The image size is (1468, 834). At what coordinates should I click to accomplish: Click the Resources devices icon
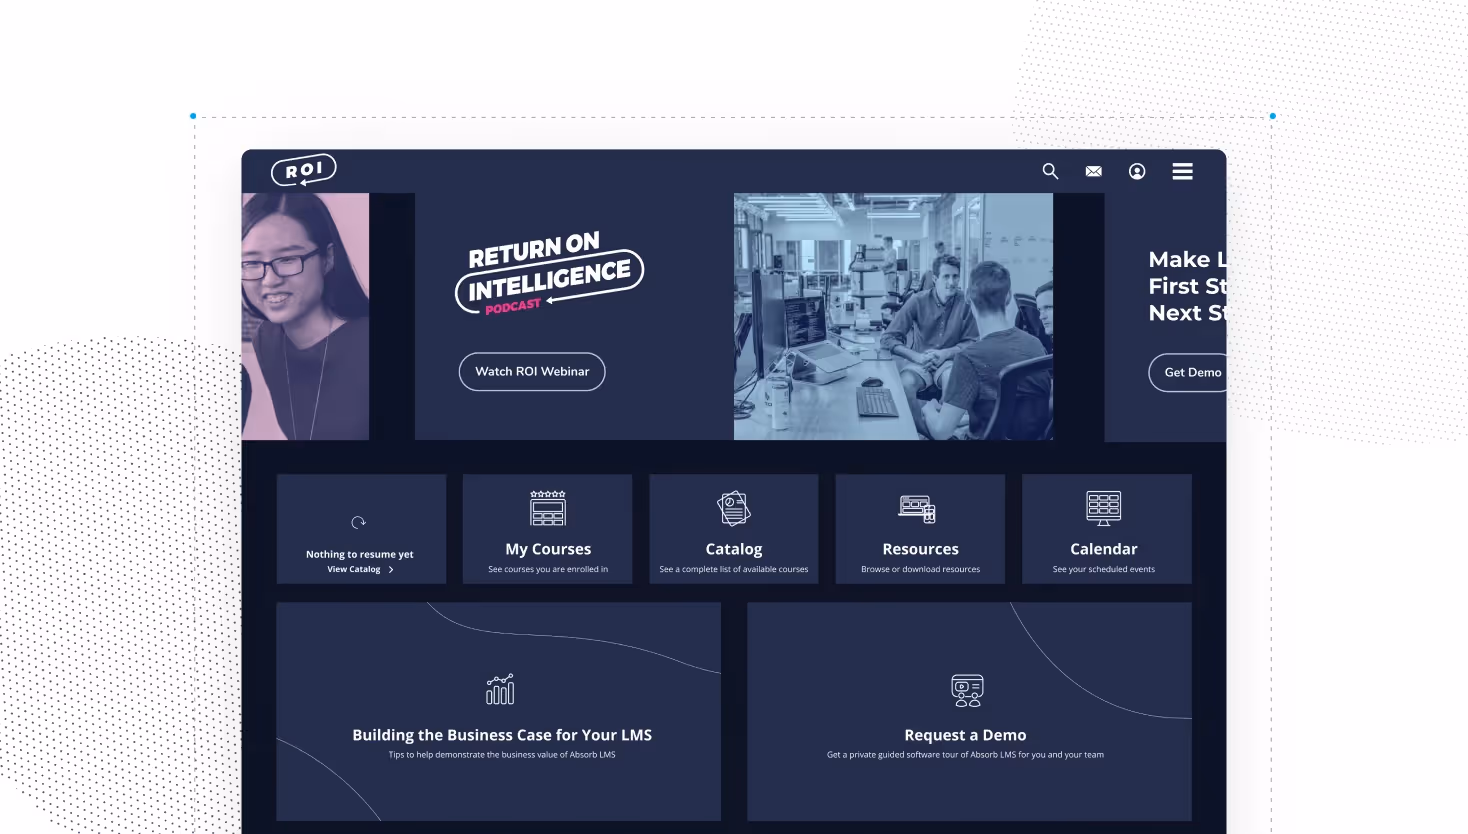click(x=917, y=508)
